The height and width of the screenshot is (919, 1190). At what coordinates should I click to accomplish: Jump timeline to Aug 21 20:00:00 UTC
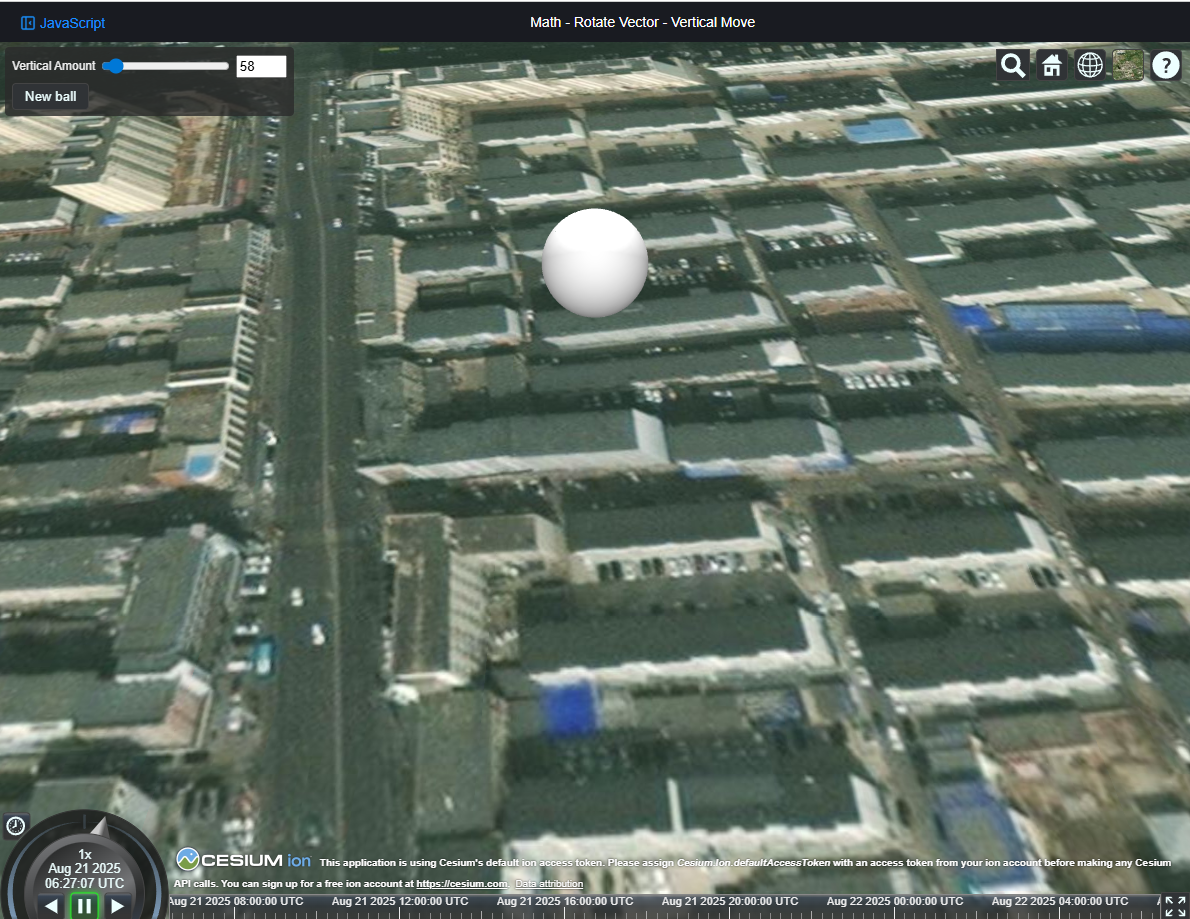coord(730,902)
